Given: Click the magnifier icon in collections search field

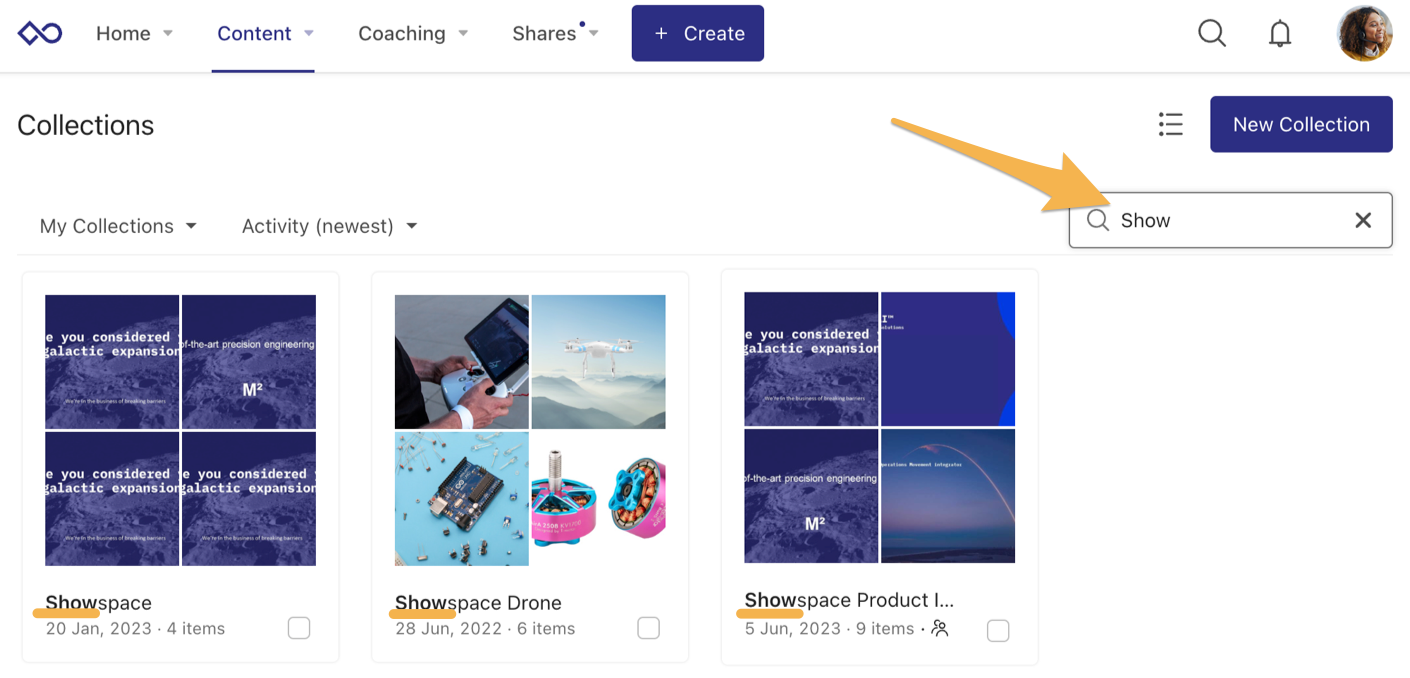Looking at the screenshot, I should 1098,220.
